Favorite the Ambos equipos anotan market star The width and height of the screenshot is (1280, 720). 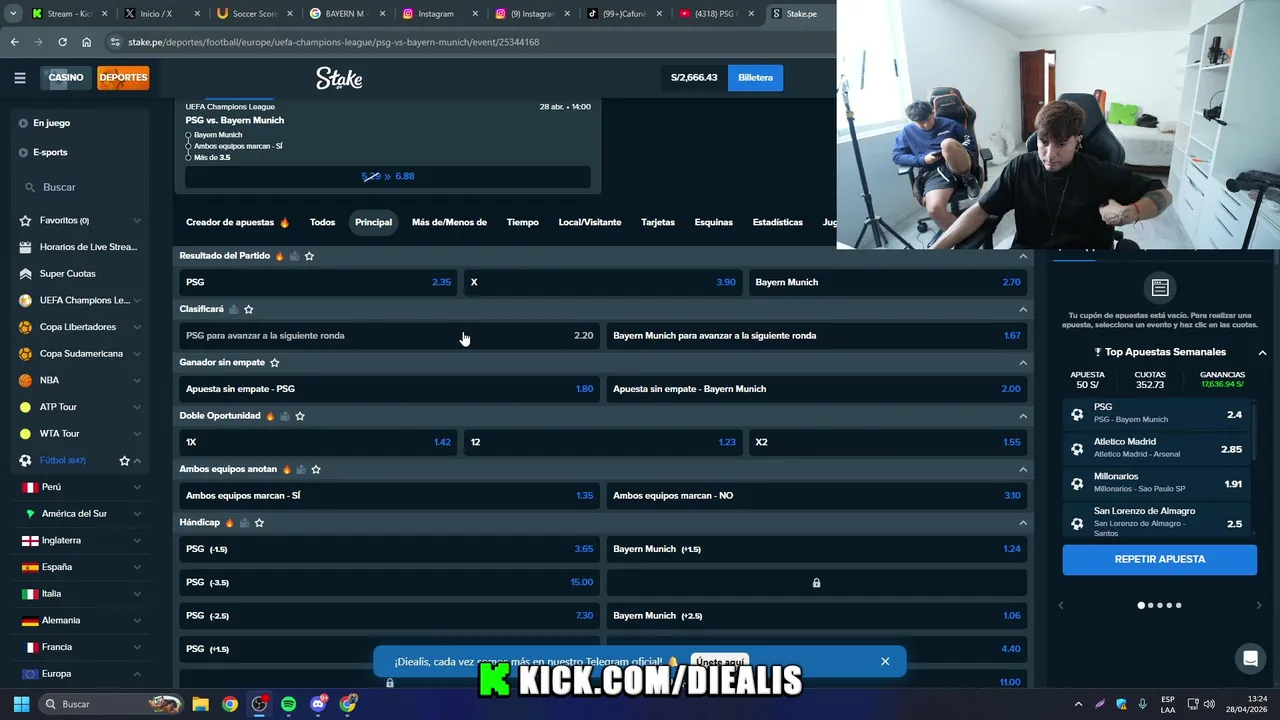tap(316, 469)
